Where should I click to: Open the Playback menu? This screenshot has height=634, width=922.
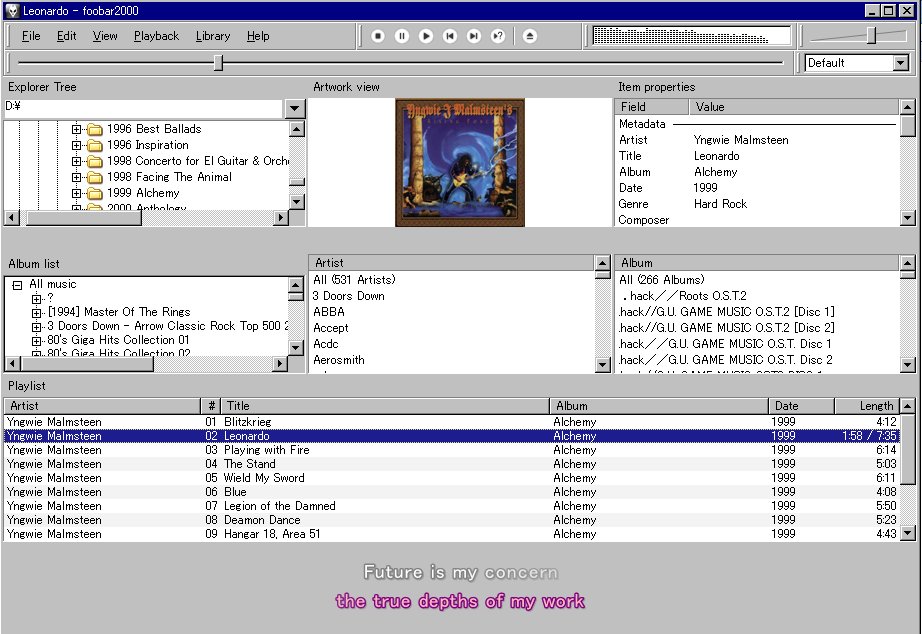click(156, 36)
